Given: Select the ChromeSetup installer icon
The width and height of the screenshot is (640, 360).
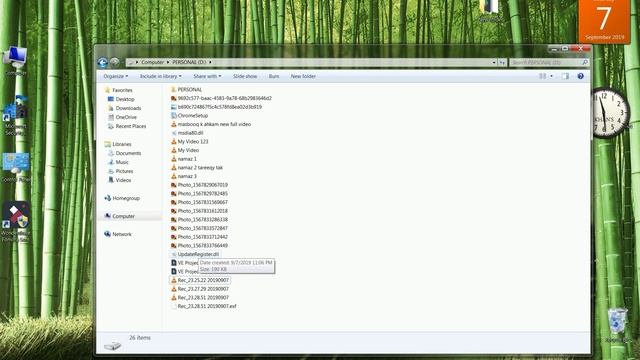Looking at the screenshot, I should pos(173,116).
